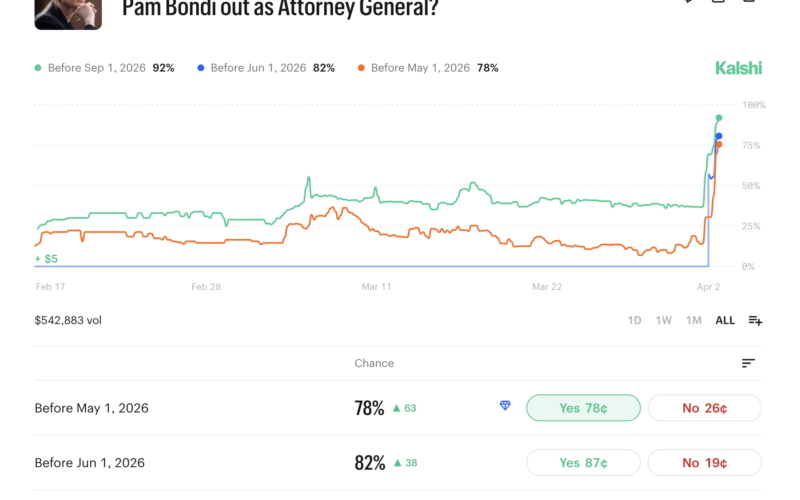Switch the chart to the 1W range
Viewport: 800px width, 500px height.
[x=663, y=321]
